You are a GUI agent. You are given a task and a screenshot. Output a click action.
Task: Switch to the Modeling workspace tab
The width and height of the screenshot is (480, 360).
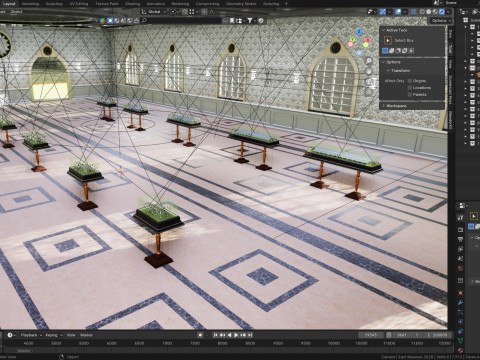pyautogui.click(x=30, y=4)
